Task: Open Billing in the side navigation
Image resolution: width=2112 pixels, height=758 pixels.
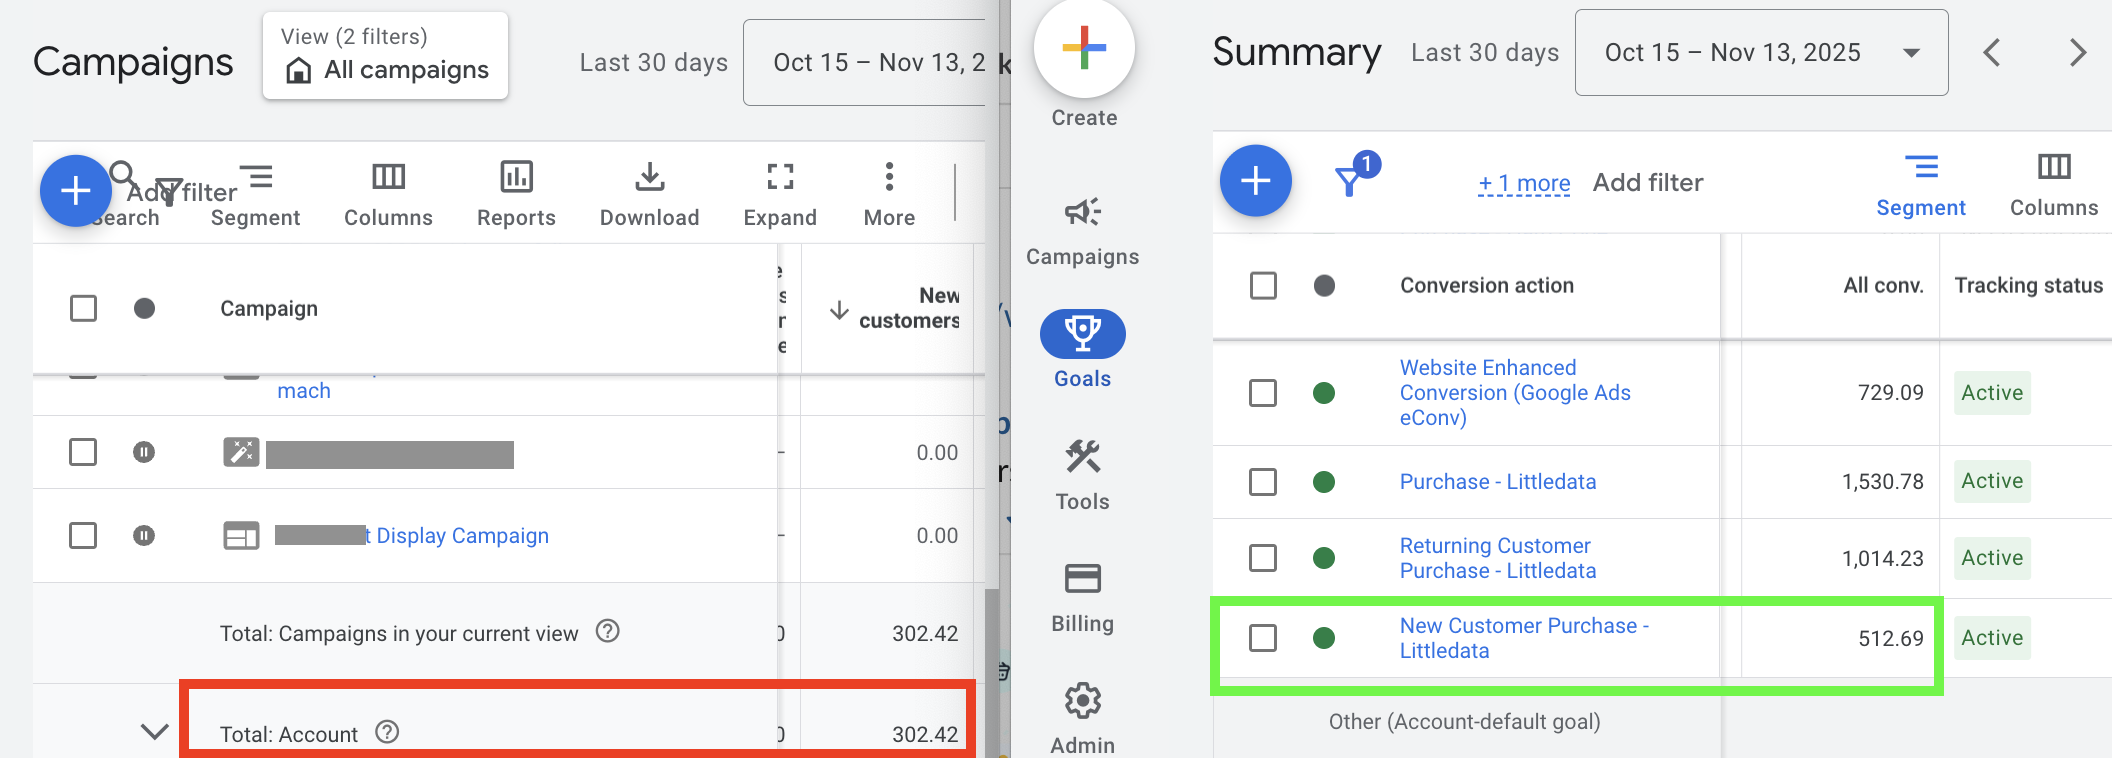Action: coord(1082,598)
